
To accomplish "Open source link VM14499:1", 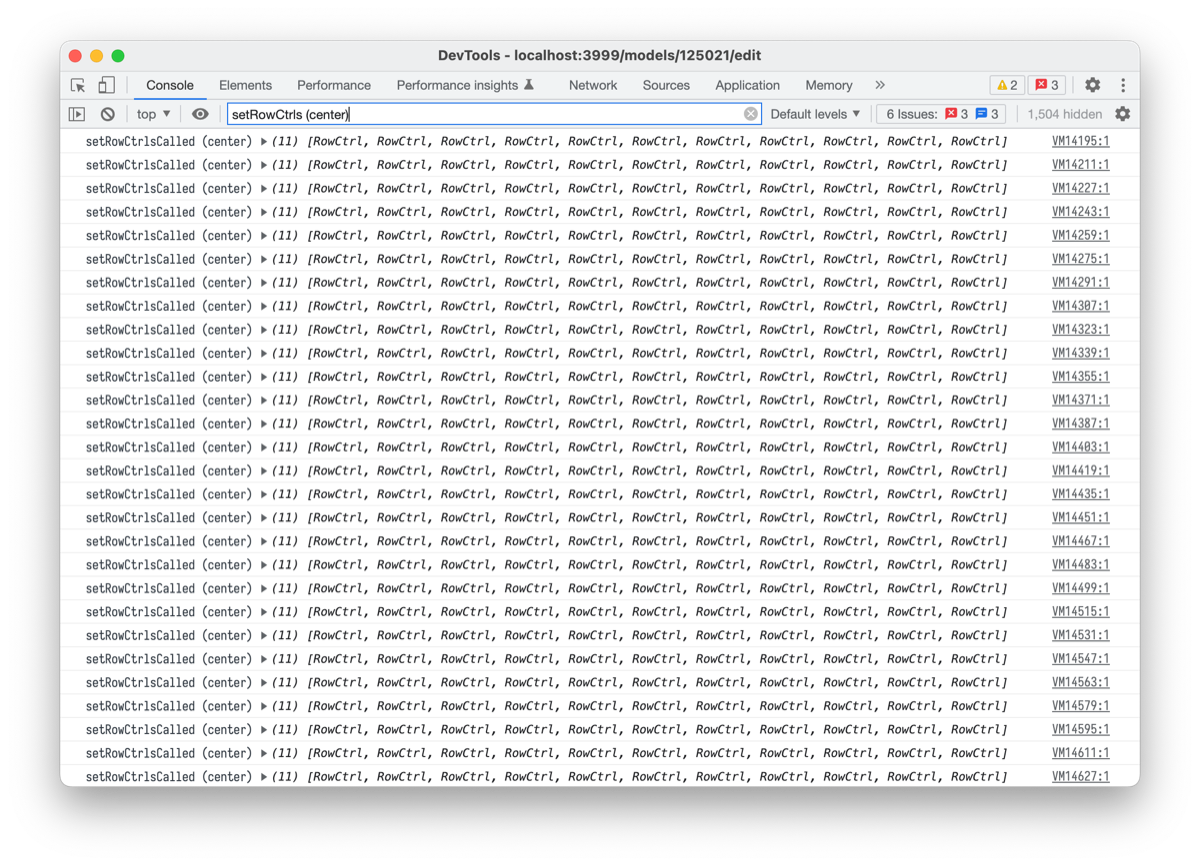I will click(x=1080, y=588).
